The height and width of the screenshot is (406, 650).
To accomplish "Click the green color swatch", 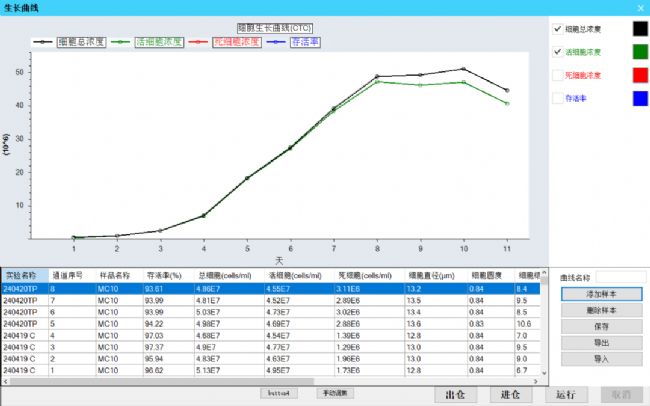I will click(640, 52).
